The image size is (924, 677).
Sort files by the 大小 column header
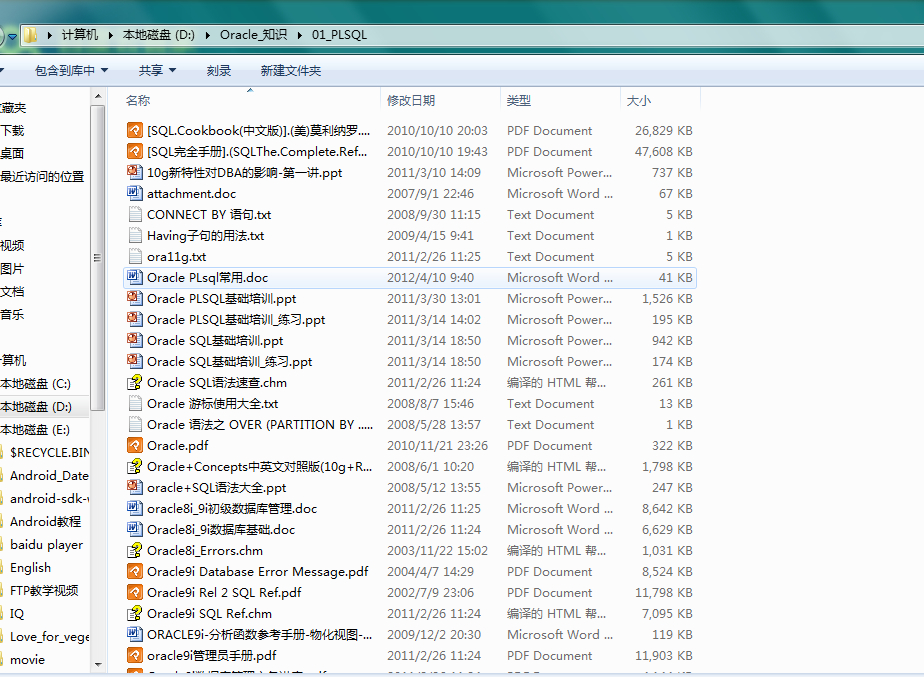pyautogui.click(x=639, y=100)
